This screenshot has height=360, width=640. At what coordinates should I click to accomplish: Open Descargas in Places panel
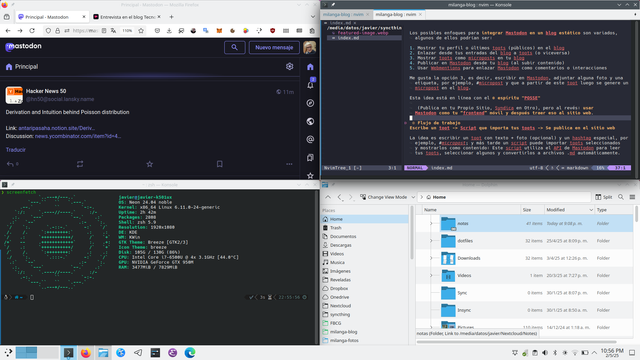340,245
